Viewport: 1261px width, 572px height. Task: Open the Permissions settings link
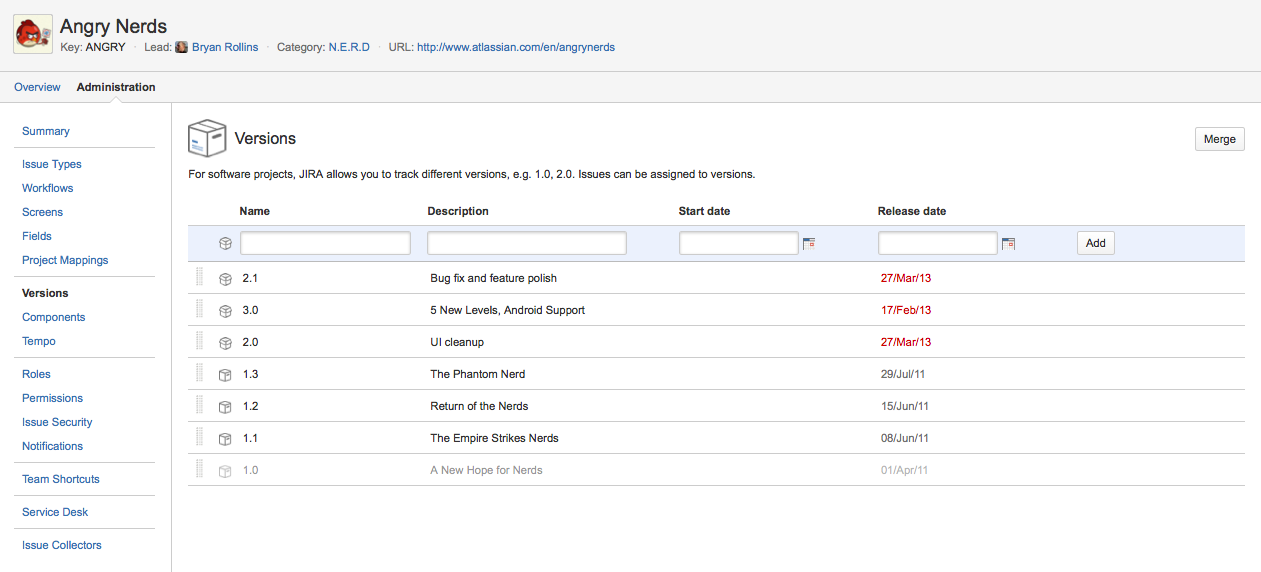(x=52, y=398)
